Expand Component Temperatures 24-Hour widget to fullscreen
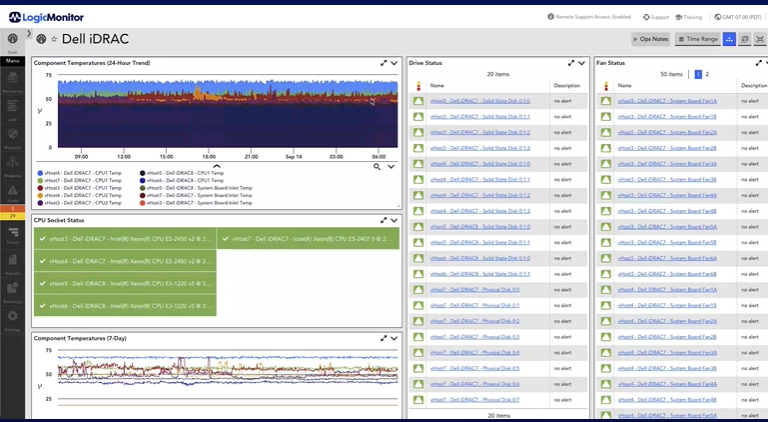768x422 pixels. coord(383,63)
